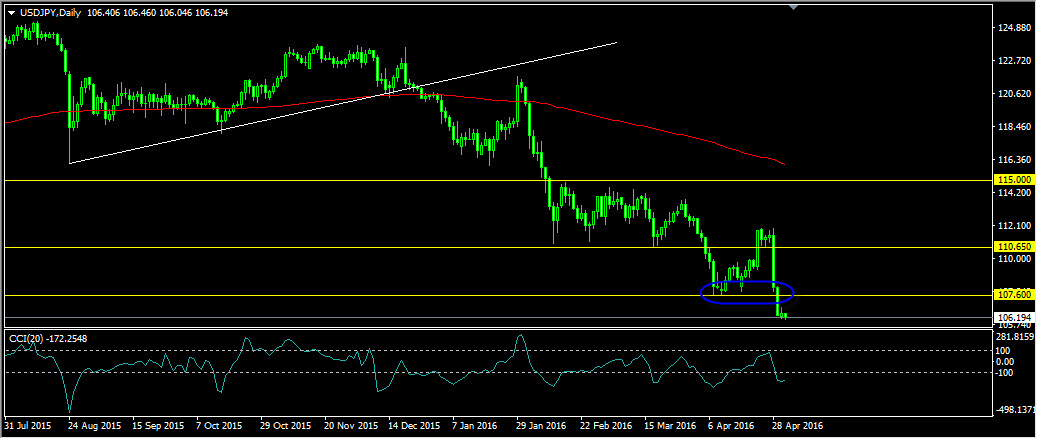Image resolution: width=1037 pixels, height=439 pixels.
Task: Click price axis value 105.740
Action: (1015, 325)
